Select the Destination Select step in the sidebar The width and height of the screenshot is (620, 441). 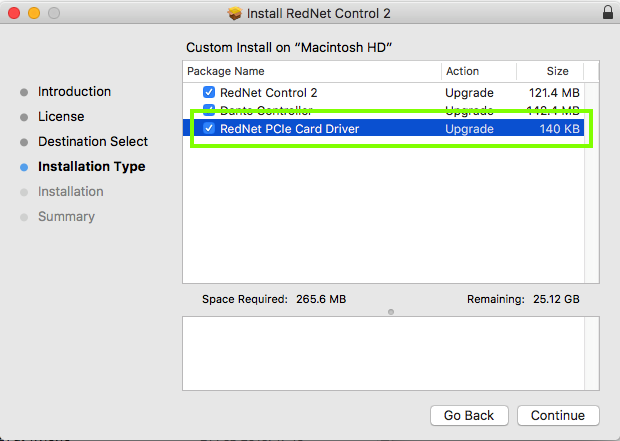[93, 142]
